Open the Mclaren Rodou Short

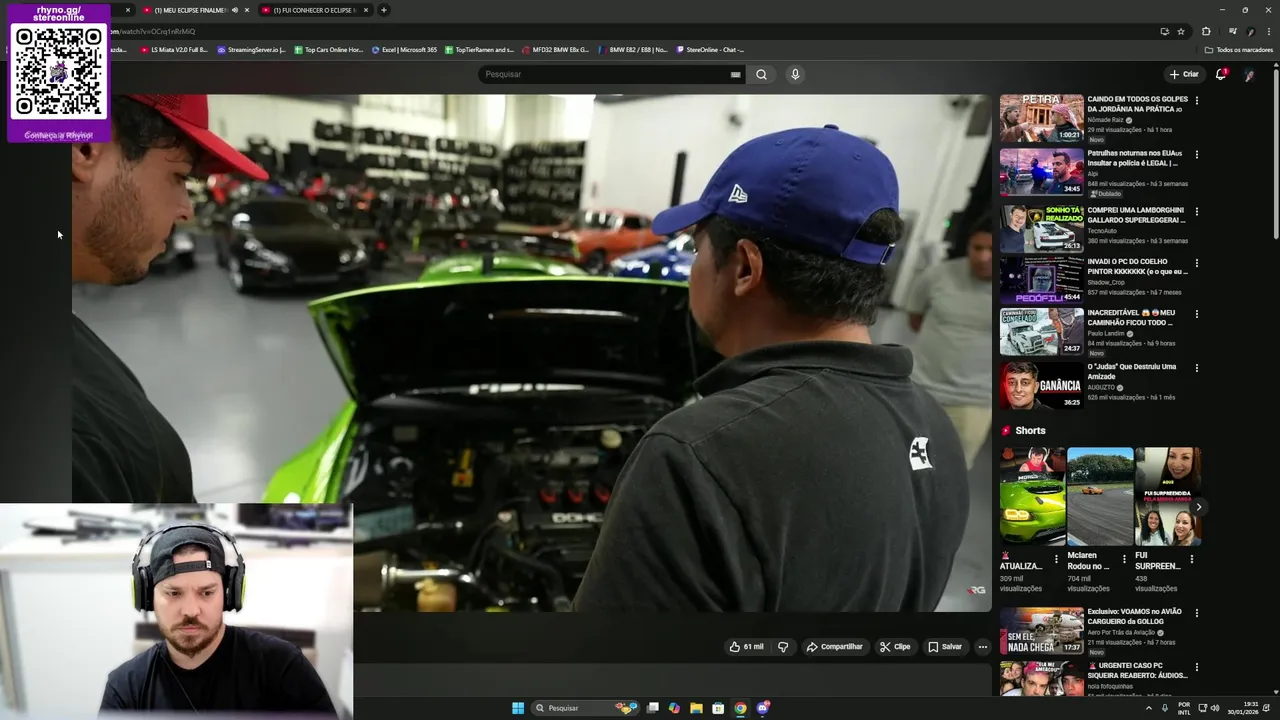pyautogui.click(x=1100, y=496)
